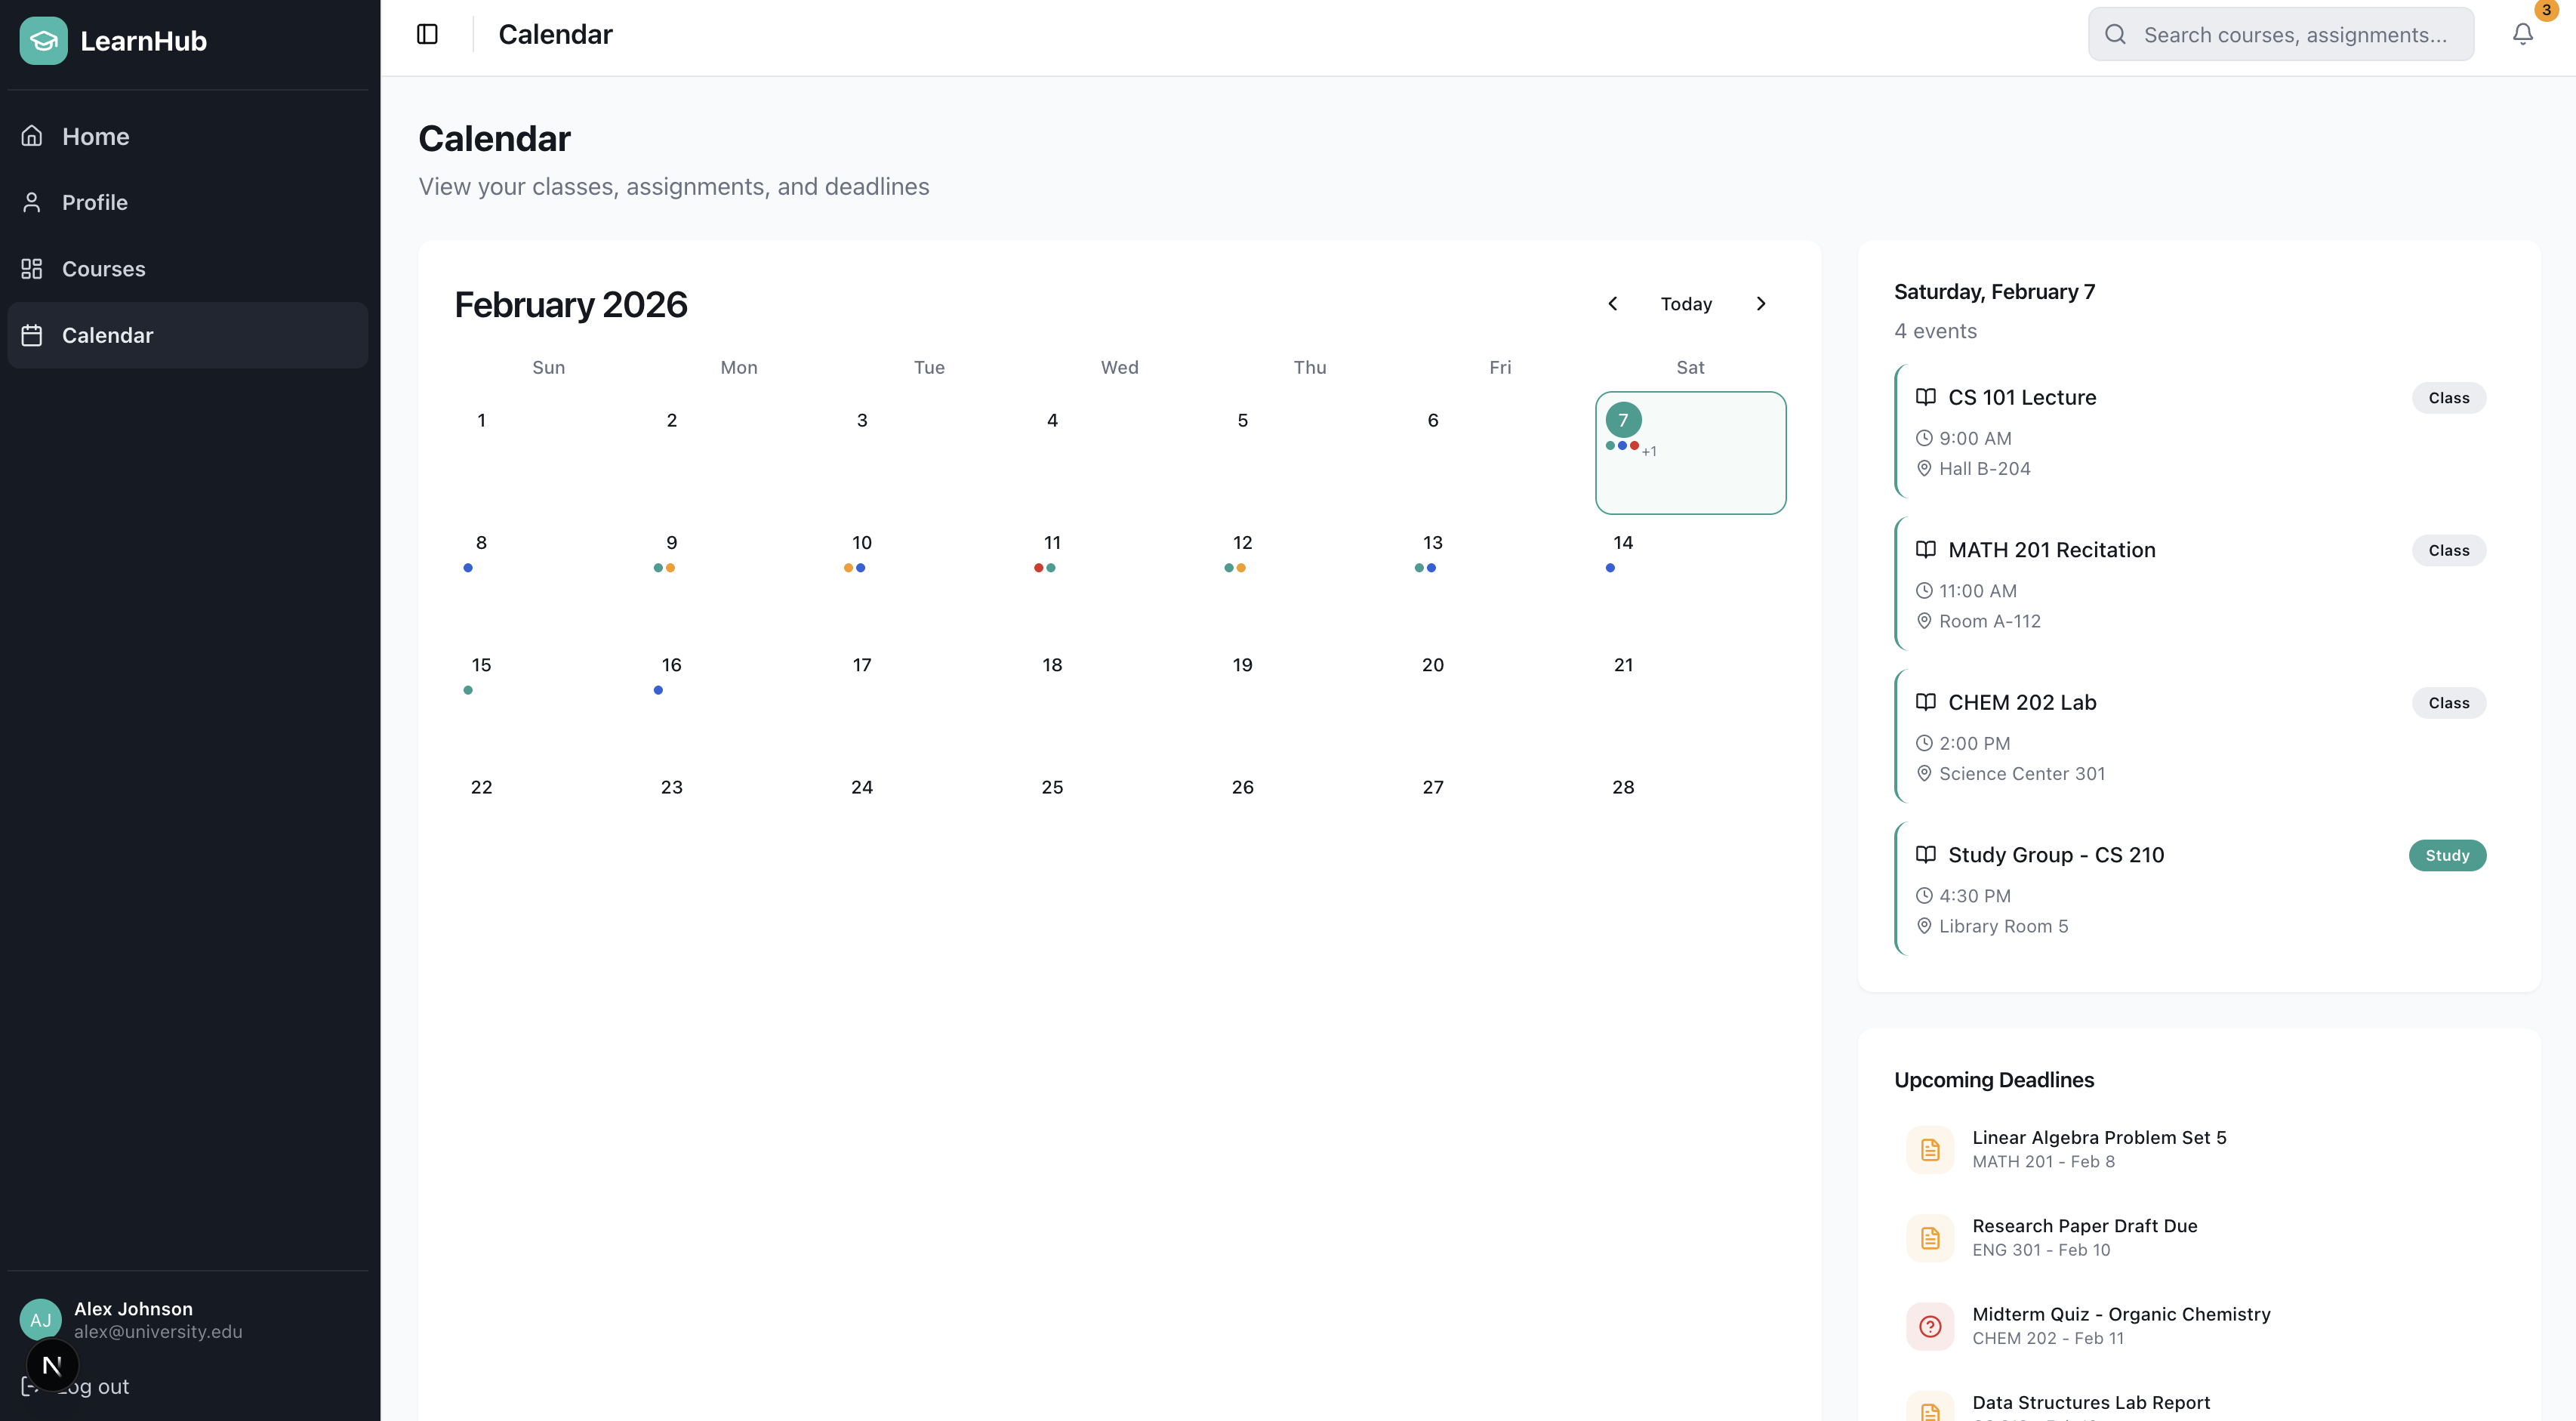Click the green Study tag

click(x=2446, y=855)
